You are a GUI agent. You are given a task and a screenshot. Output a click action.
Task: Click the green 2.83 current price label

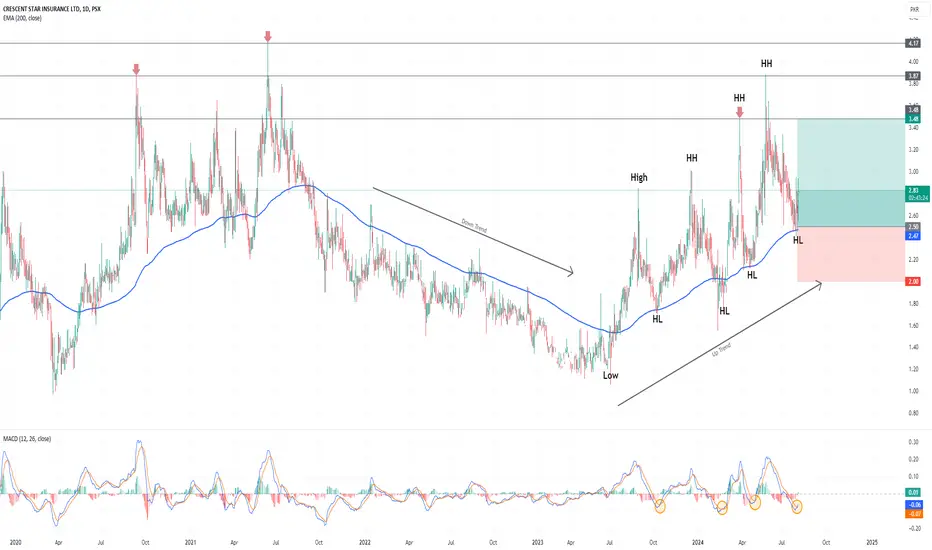(x=917, y=194)
